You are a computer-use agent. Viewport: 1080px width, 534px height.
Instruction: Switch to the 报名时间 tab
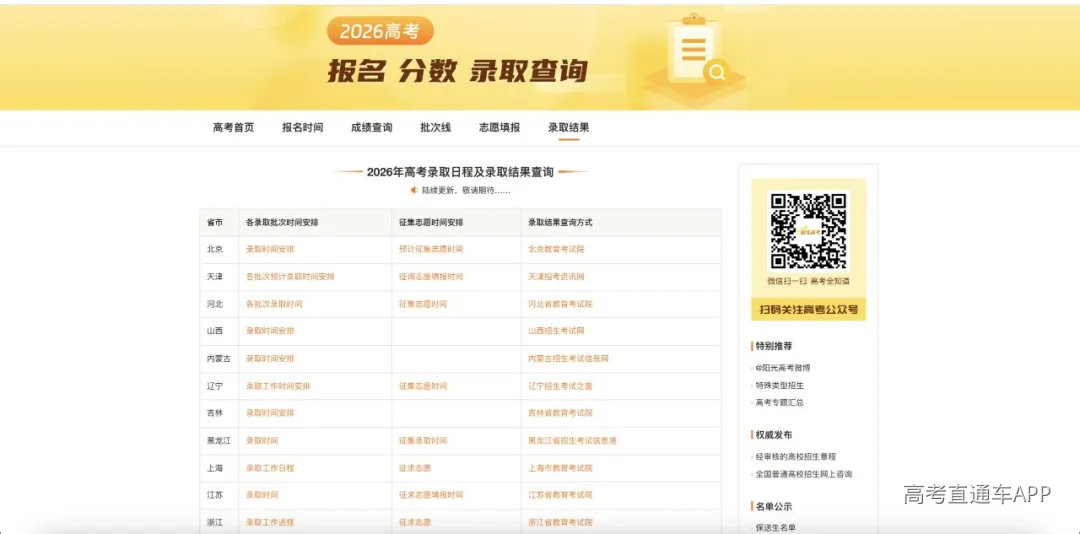302,127
